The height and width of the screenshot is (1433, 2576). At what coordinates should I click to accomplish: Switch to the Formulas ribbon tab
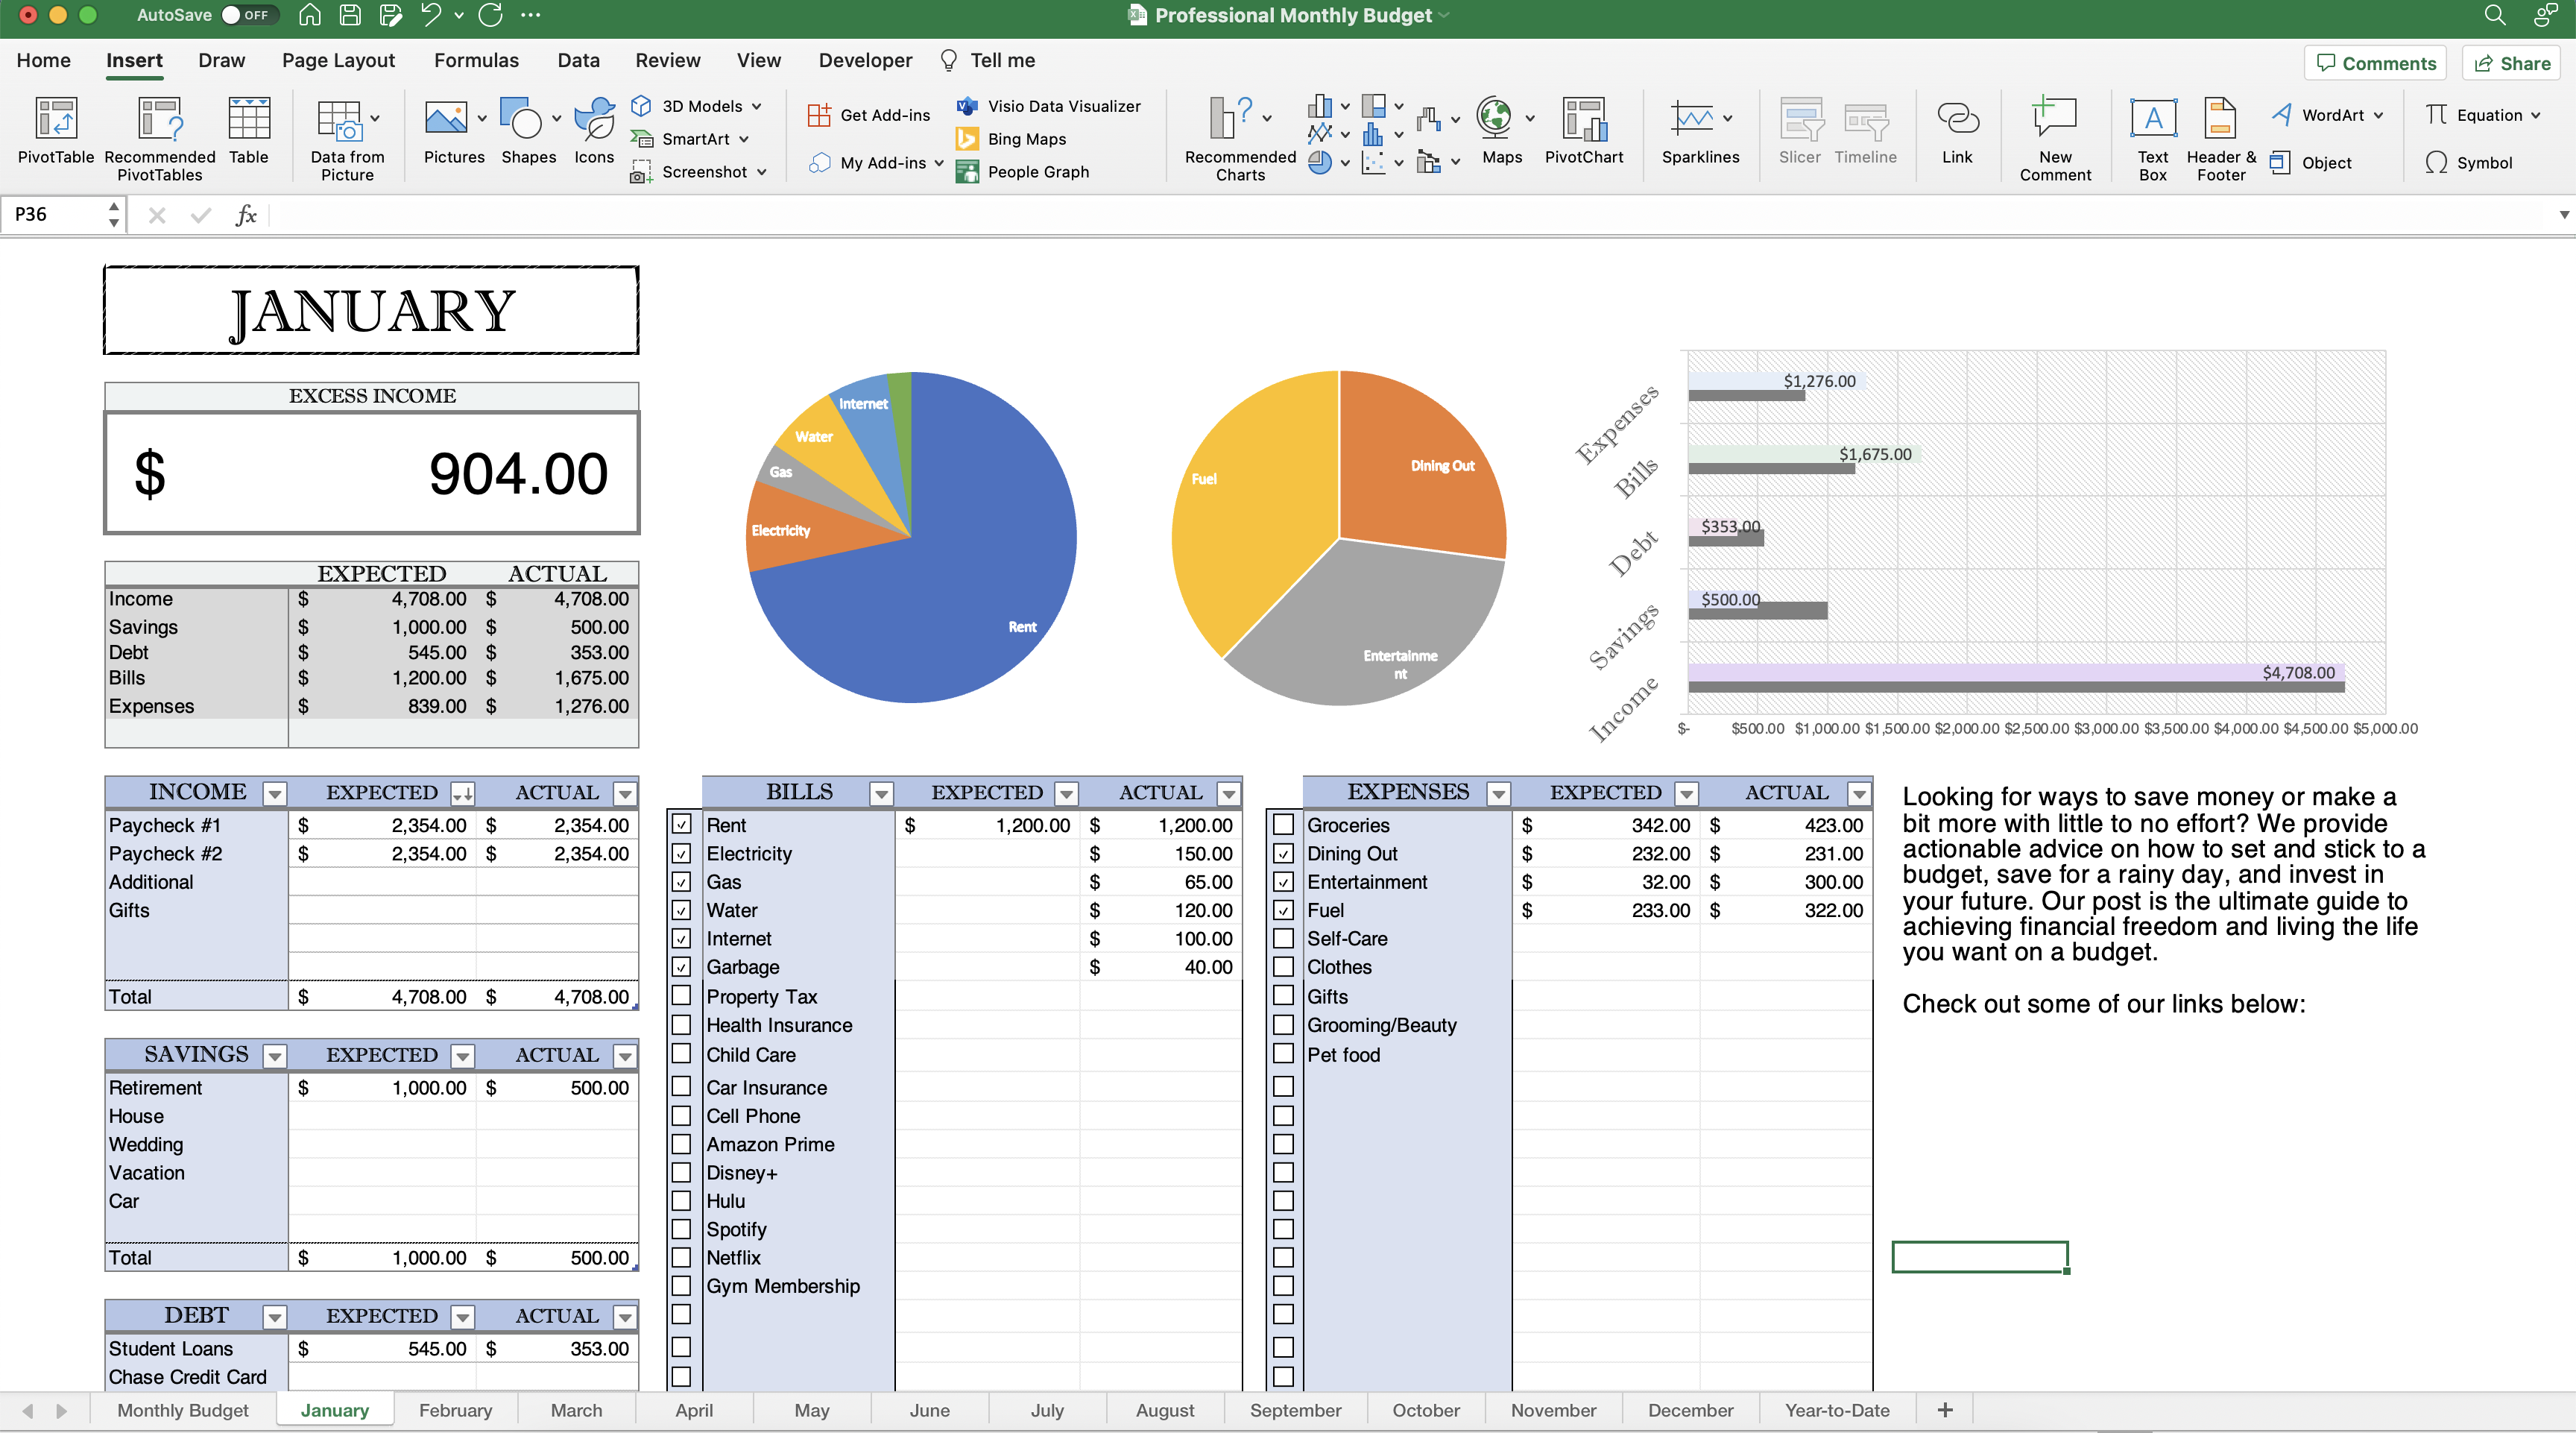pos(476,60)
